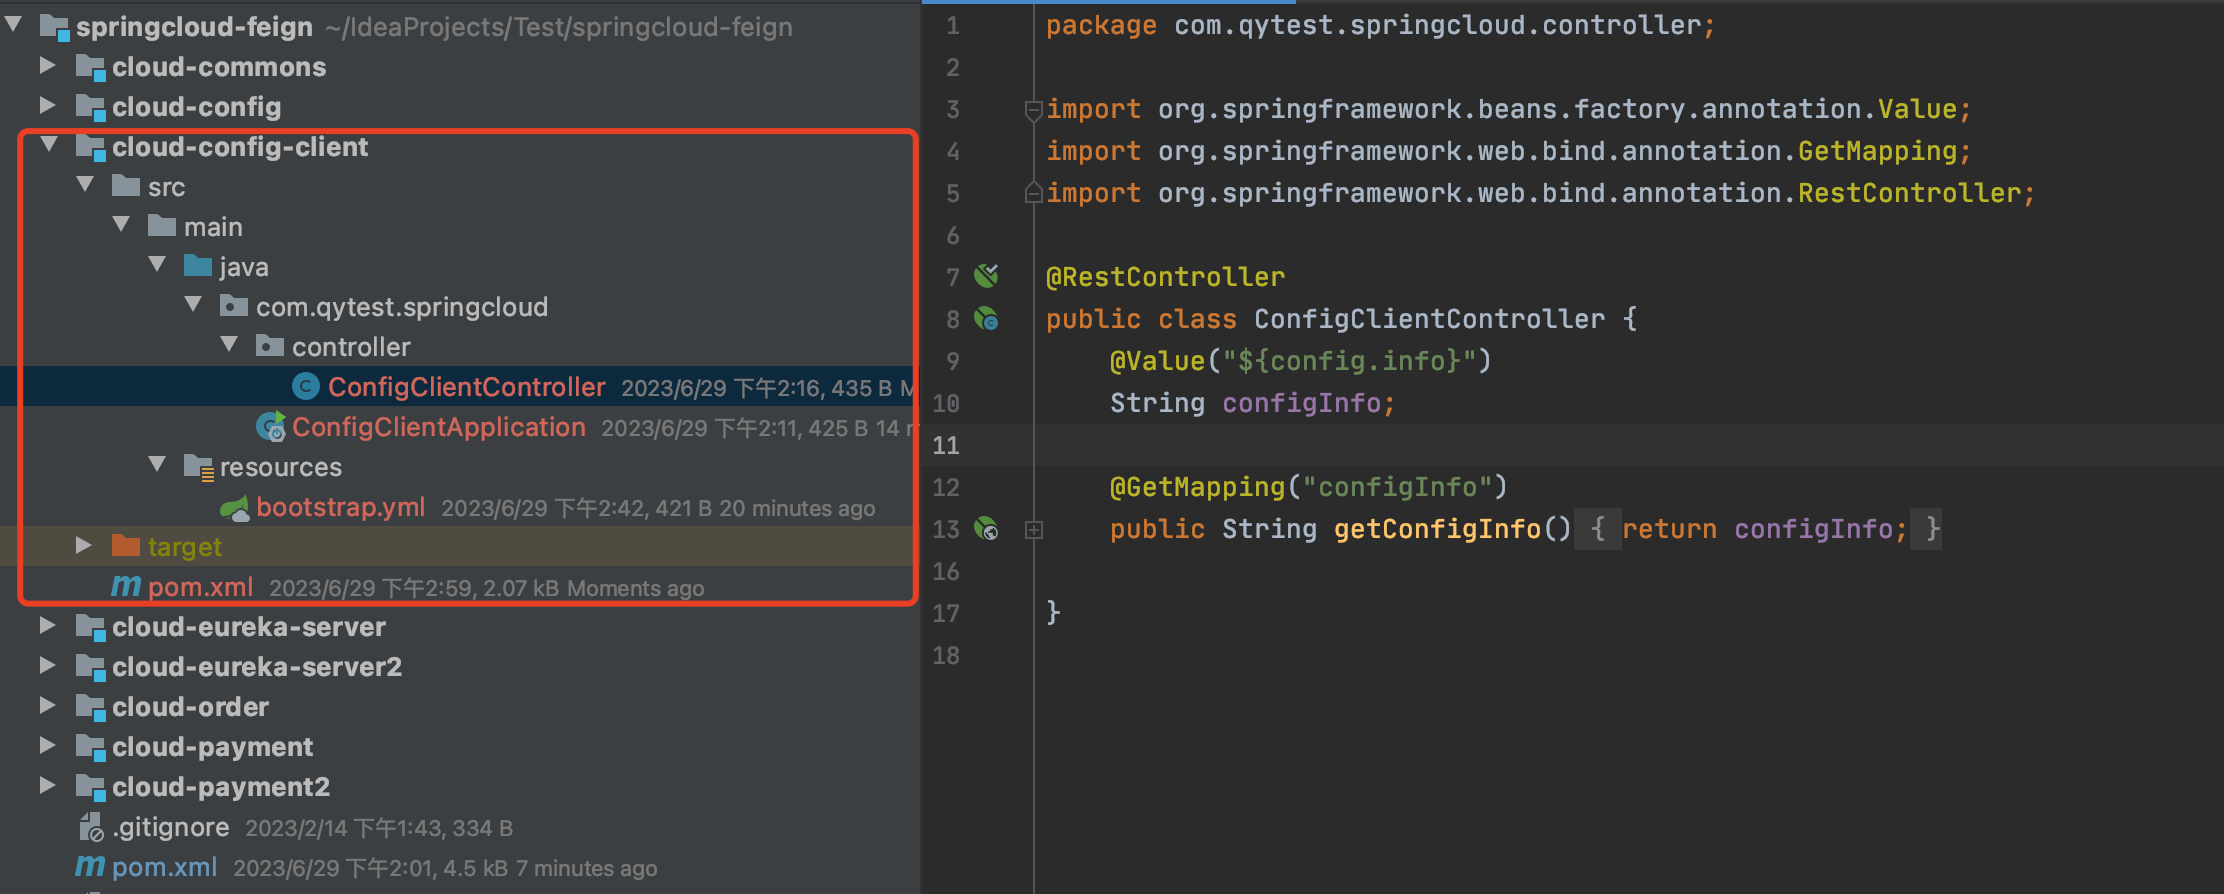
Task: Click the .gitignore file icon
Action: tap(91, 827)
